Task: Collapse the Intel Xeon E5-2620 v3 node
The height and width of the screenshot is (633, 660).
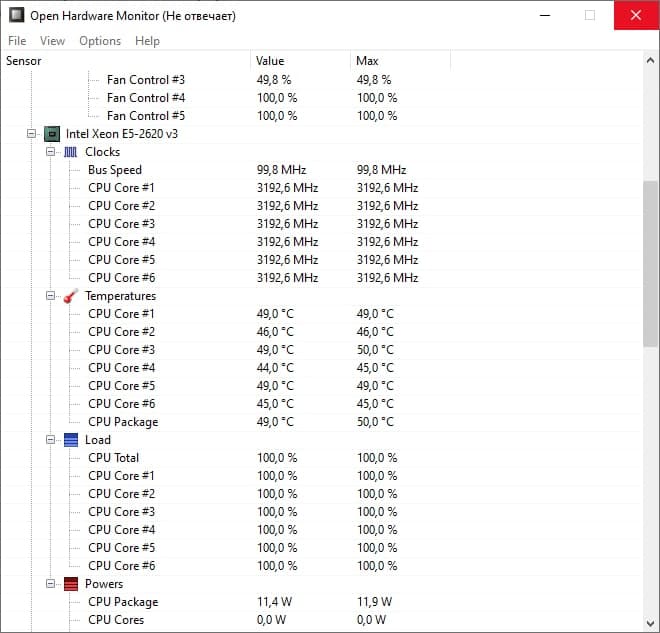Action: pyautogui.click(x=32, y=134)
